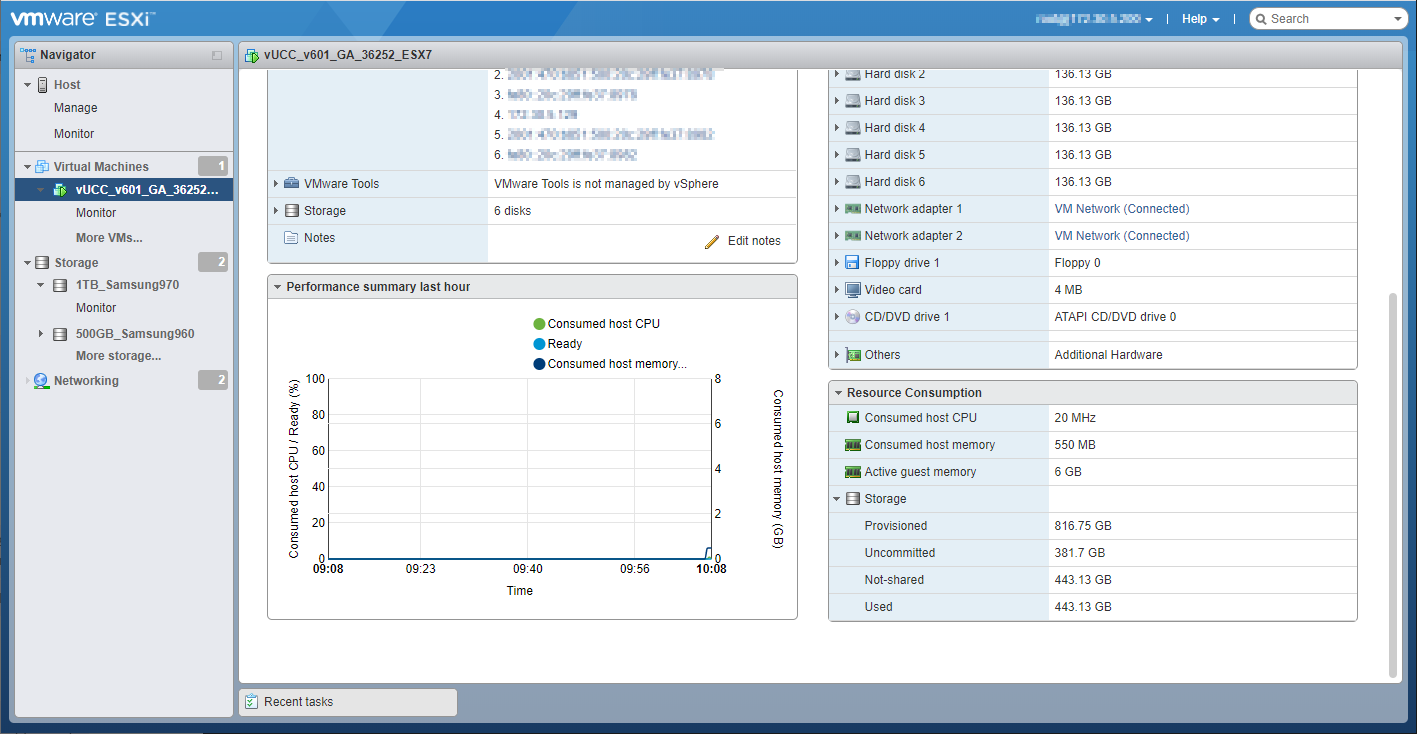
Task: Expand the Networking tree node
Action: pyautogui.click(x=28, y=381)
